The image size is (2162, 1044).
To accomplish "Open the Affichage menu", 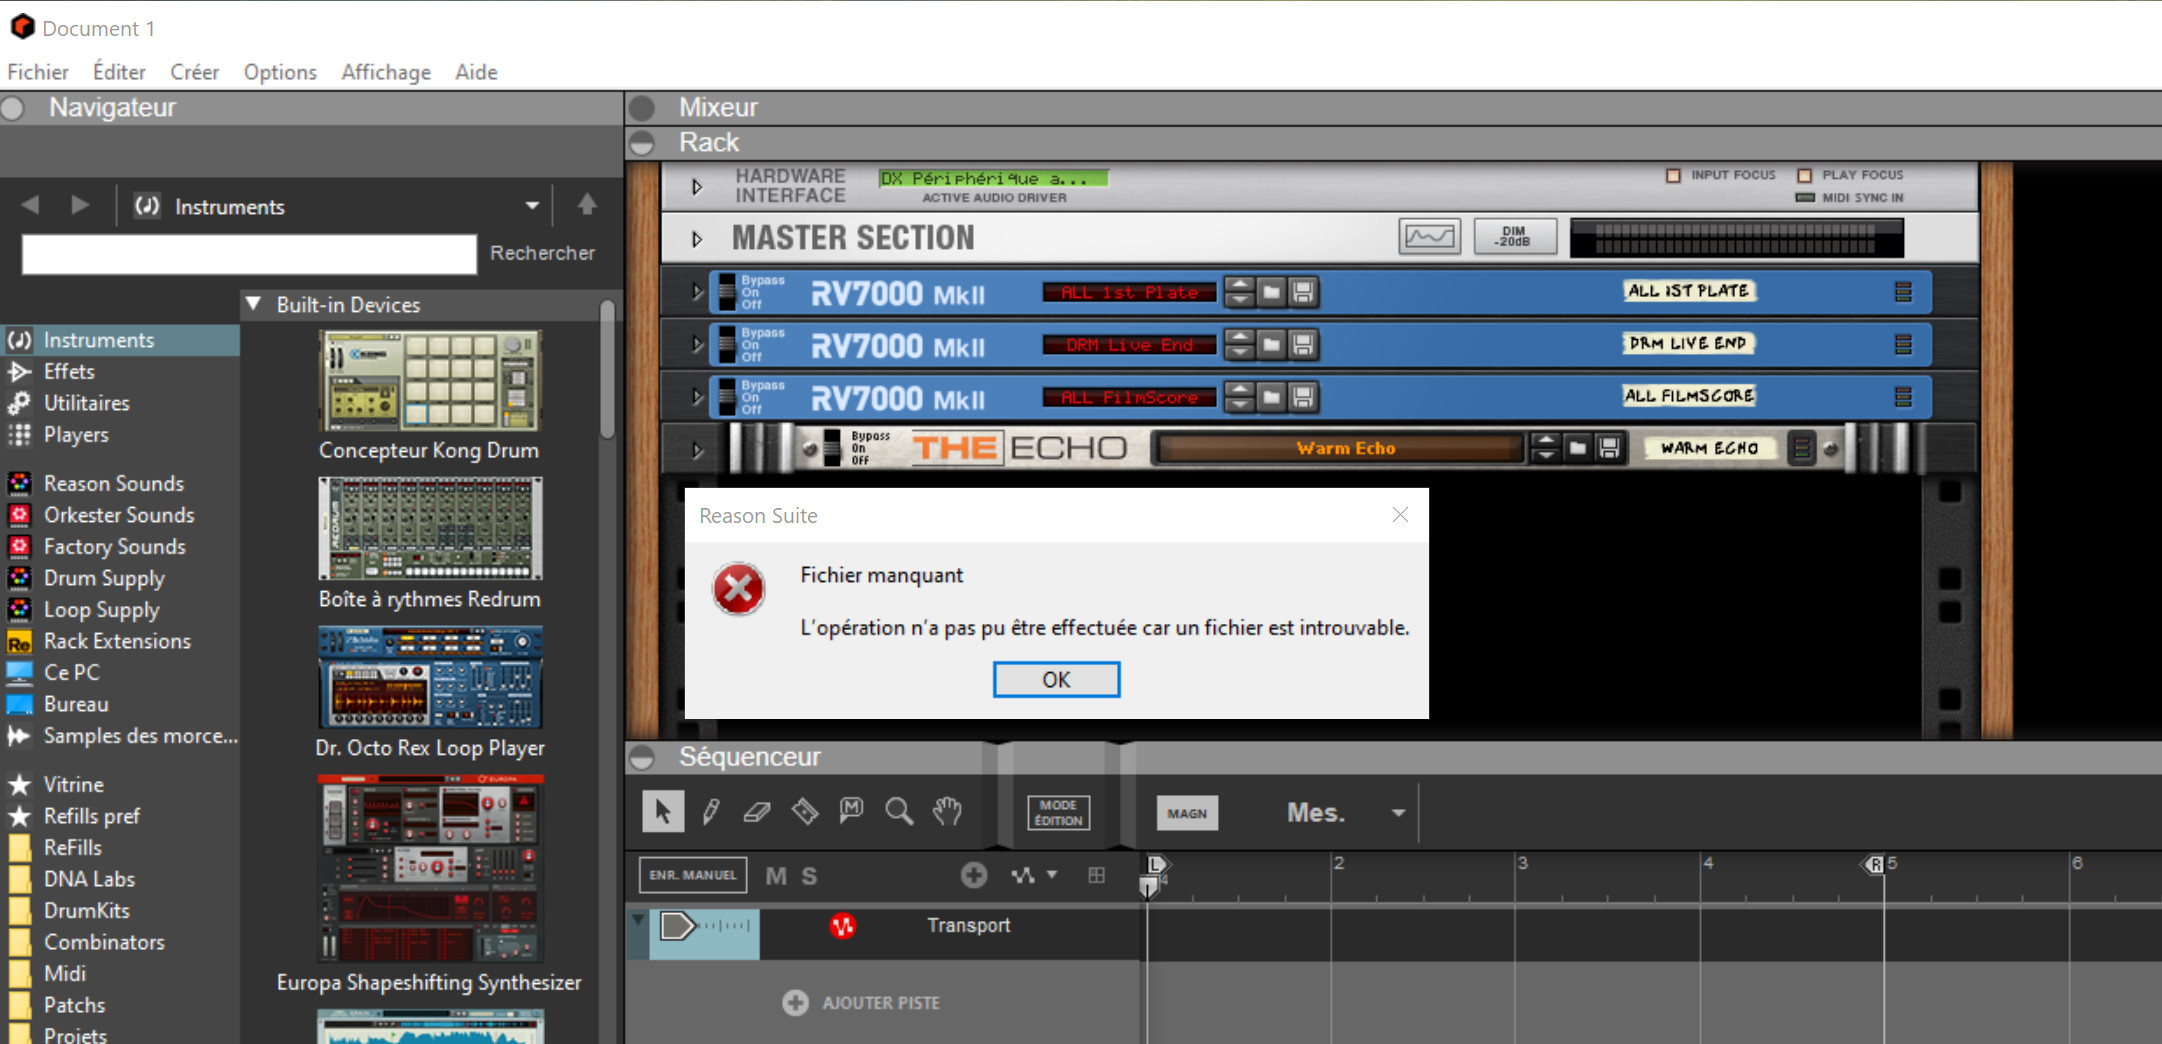I will tap(386, 72).
